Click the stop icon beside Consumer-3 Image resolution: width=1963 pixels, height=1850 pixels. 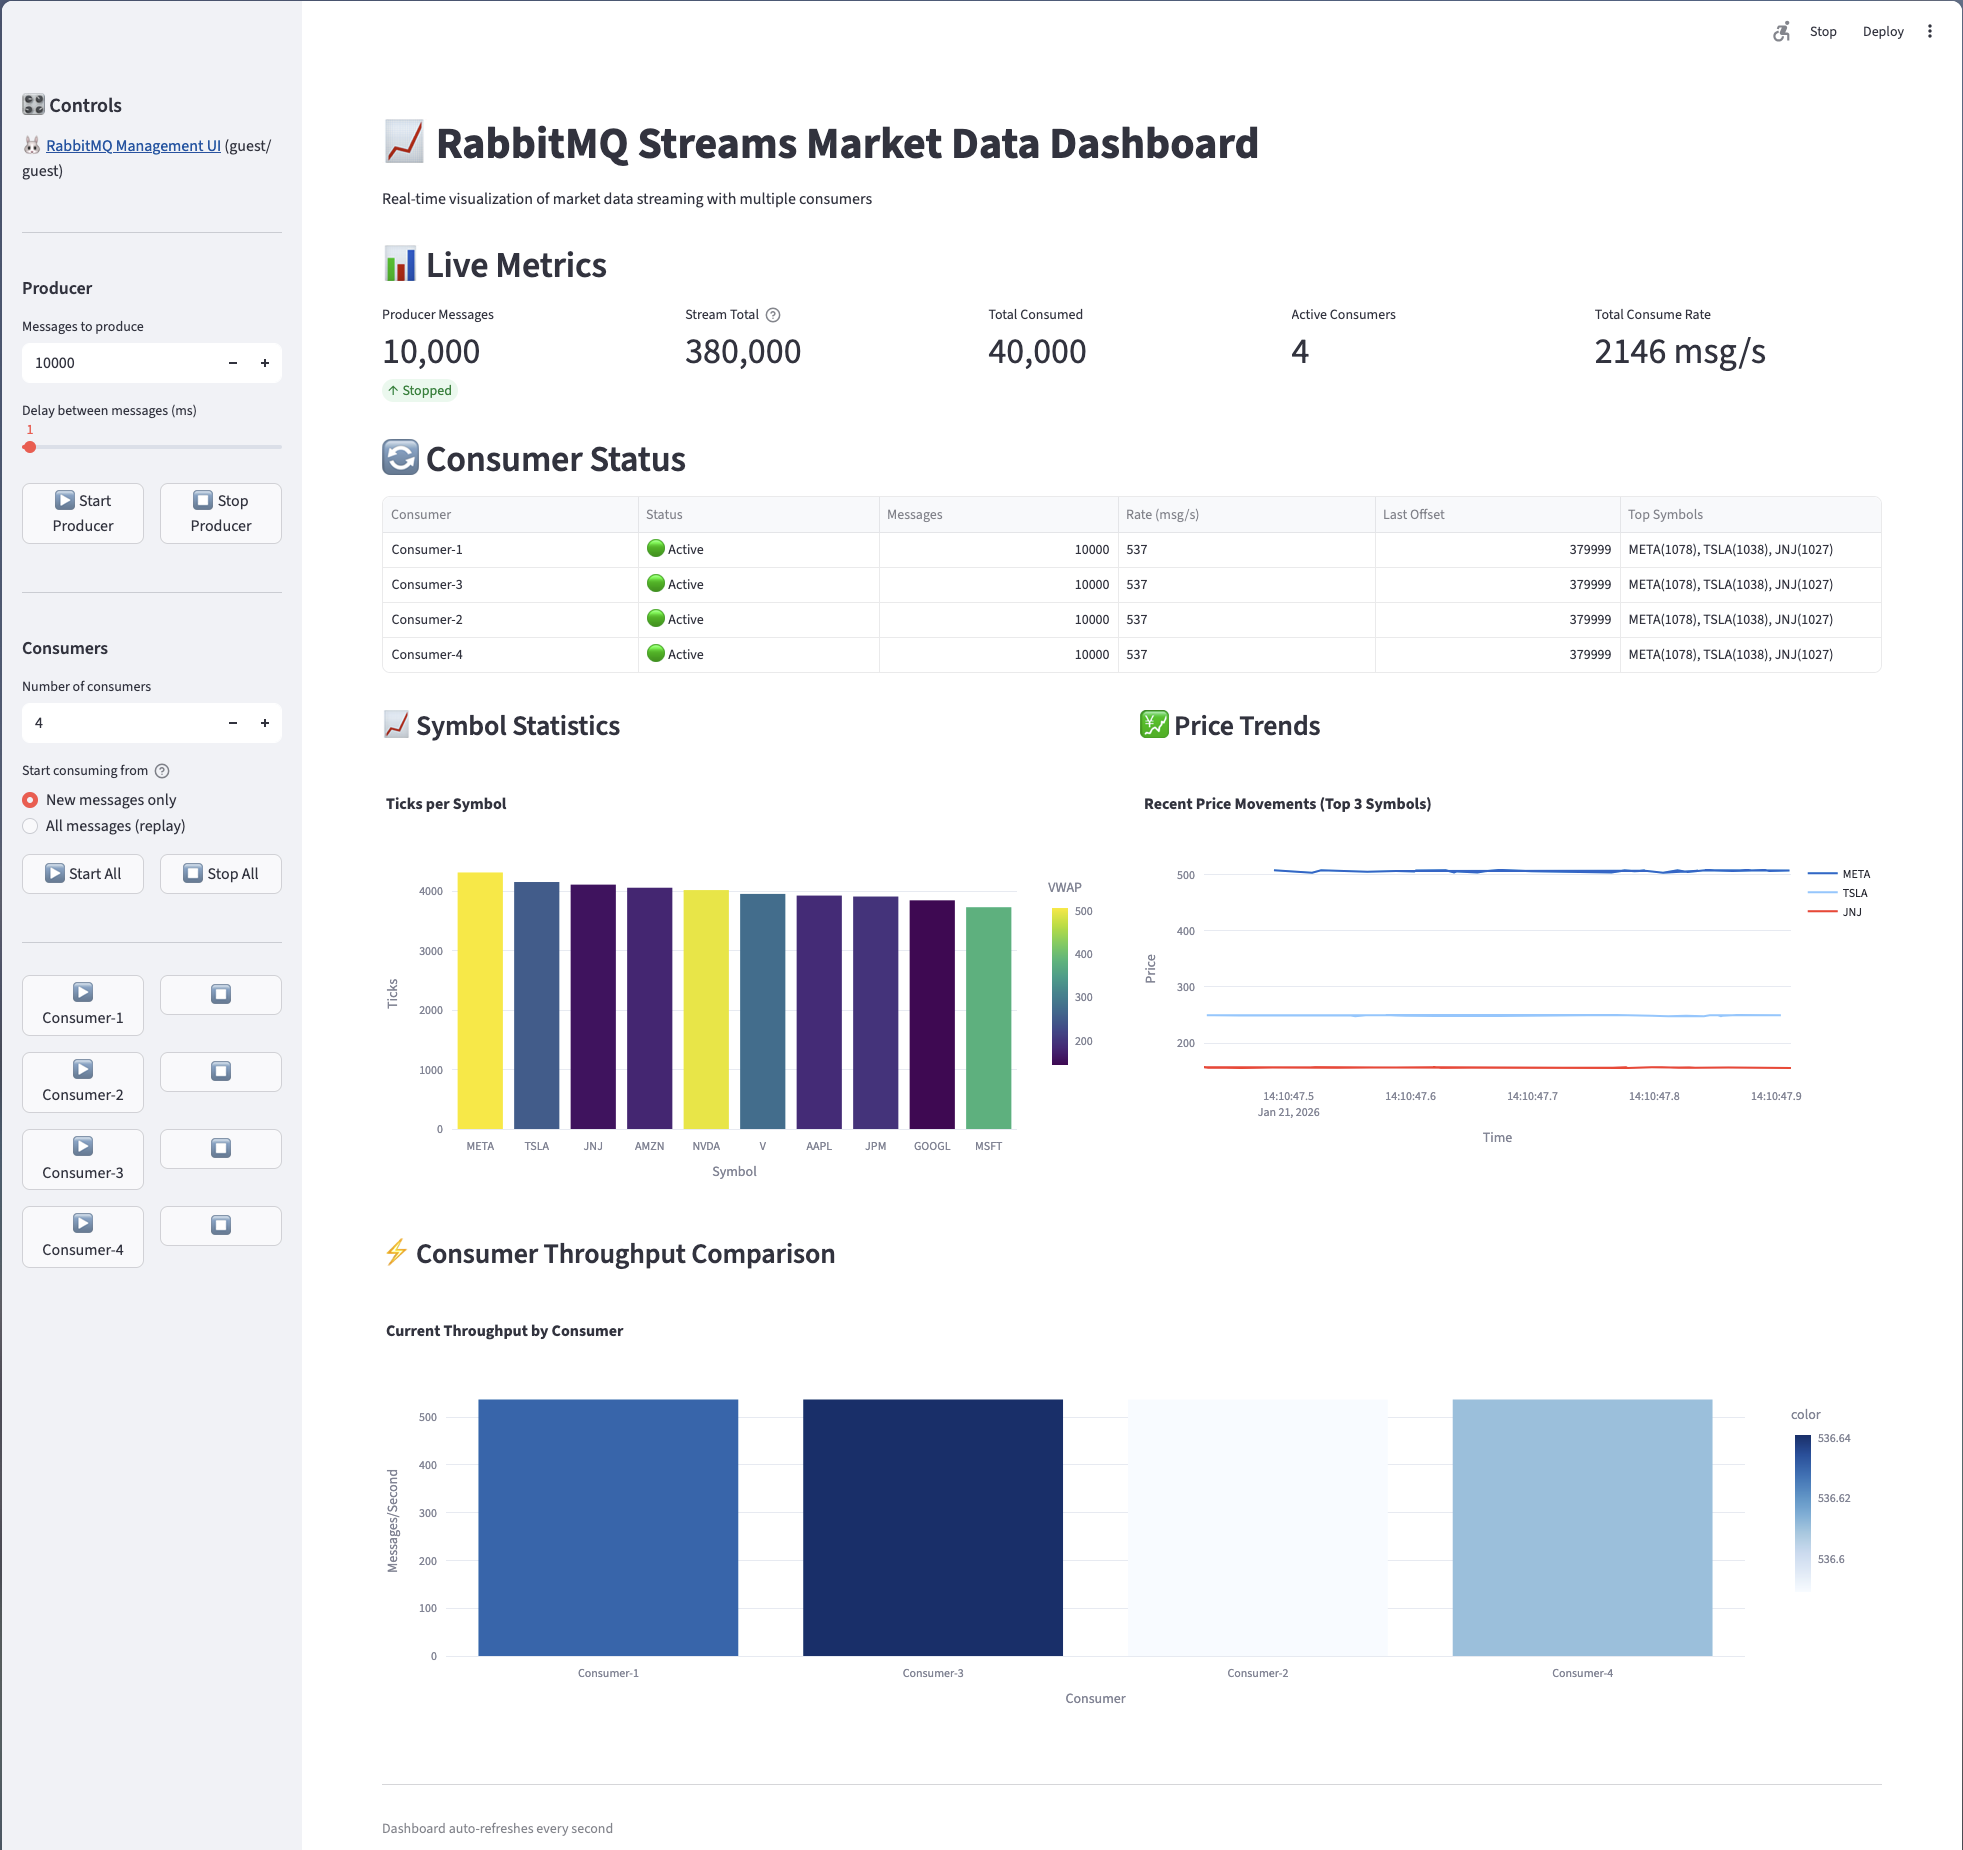click(220, 1148)
